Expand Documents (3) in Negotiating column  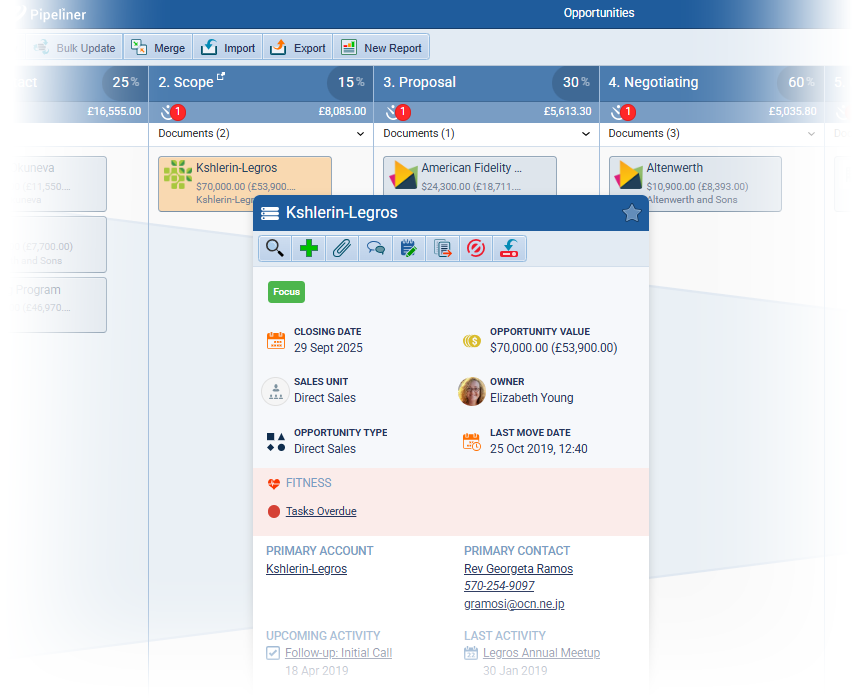click(811, 134)
